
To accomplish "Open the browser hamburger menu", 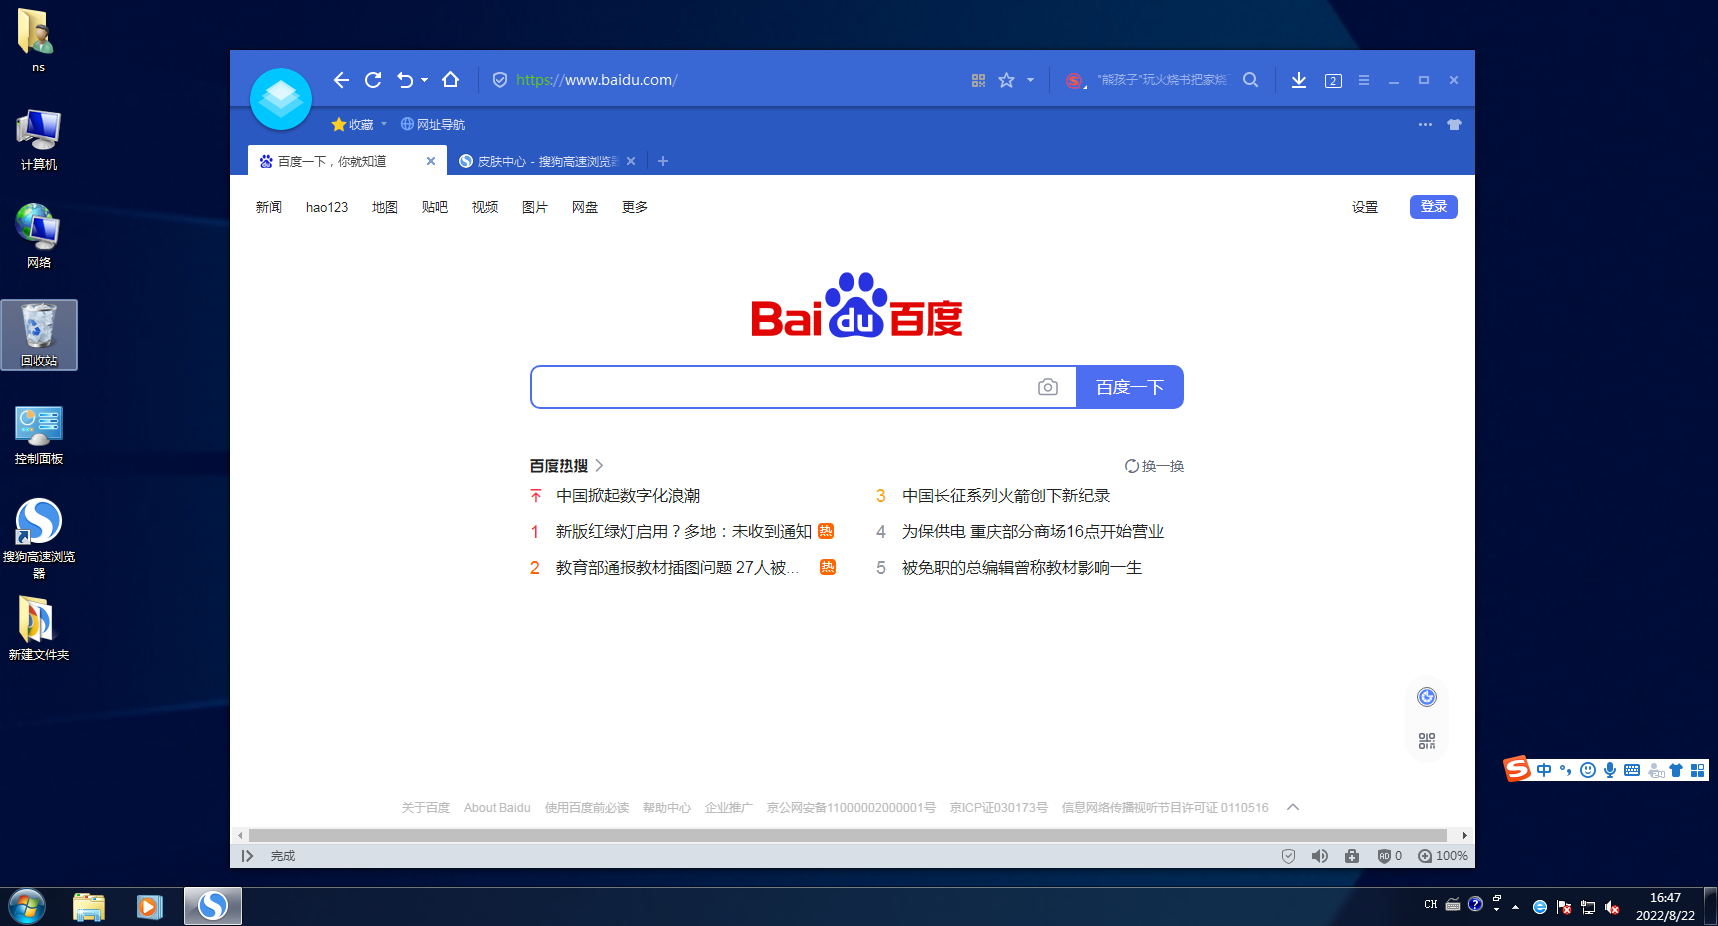I will (x=1364, y=80).
